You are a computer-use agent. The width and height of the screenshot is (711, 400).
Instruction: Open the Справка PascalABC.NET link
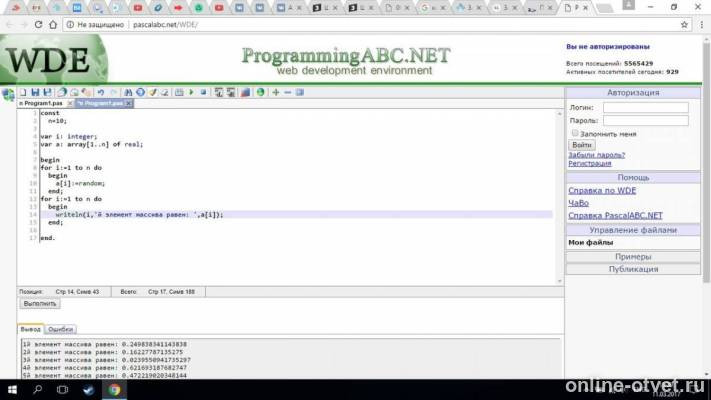pyautogui.click(x=615, y=215)
